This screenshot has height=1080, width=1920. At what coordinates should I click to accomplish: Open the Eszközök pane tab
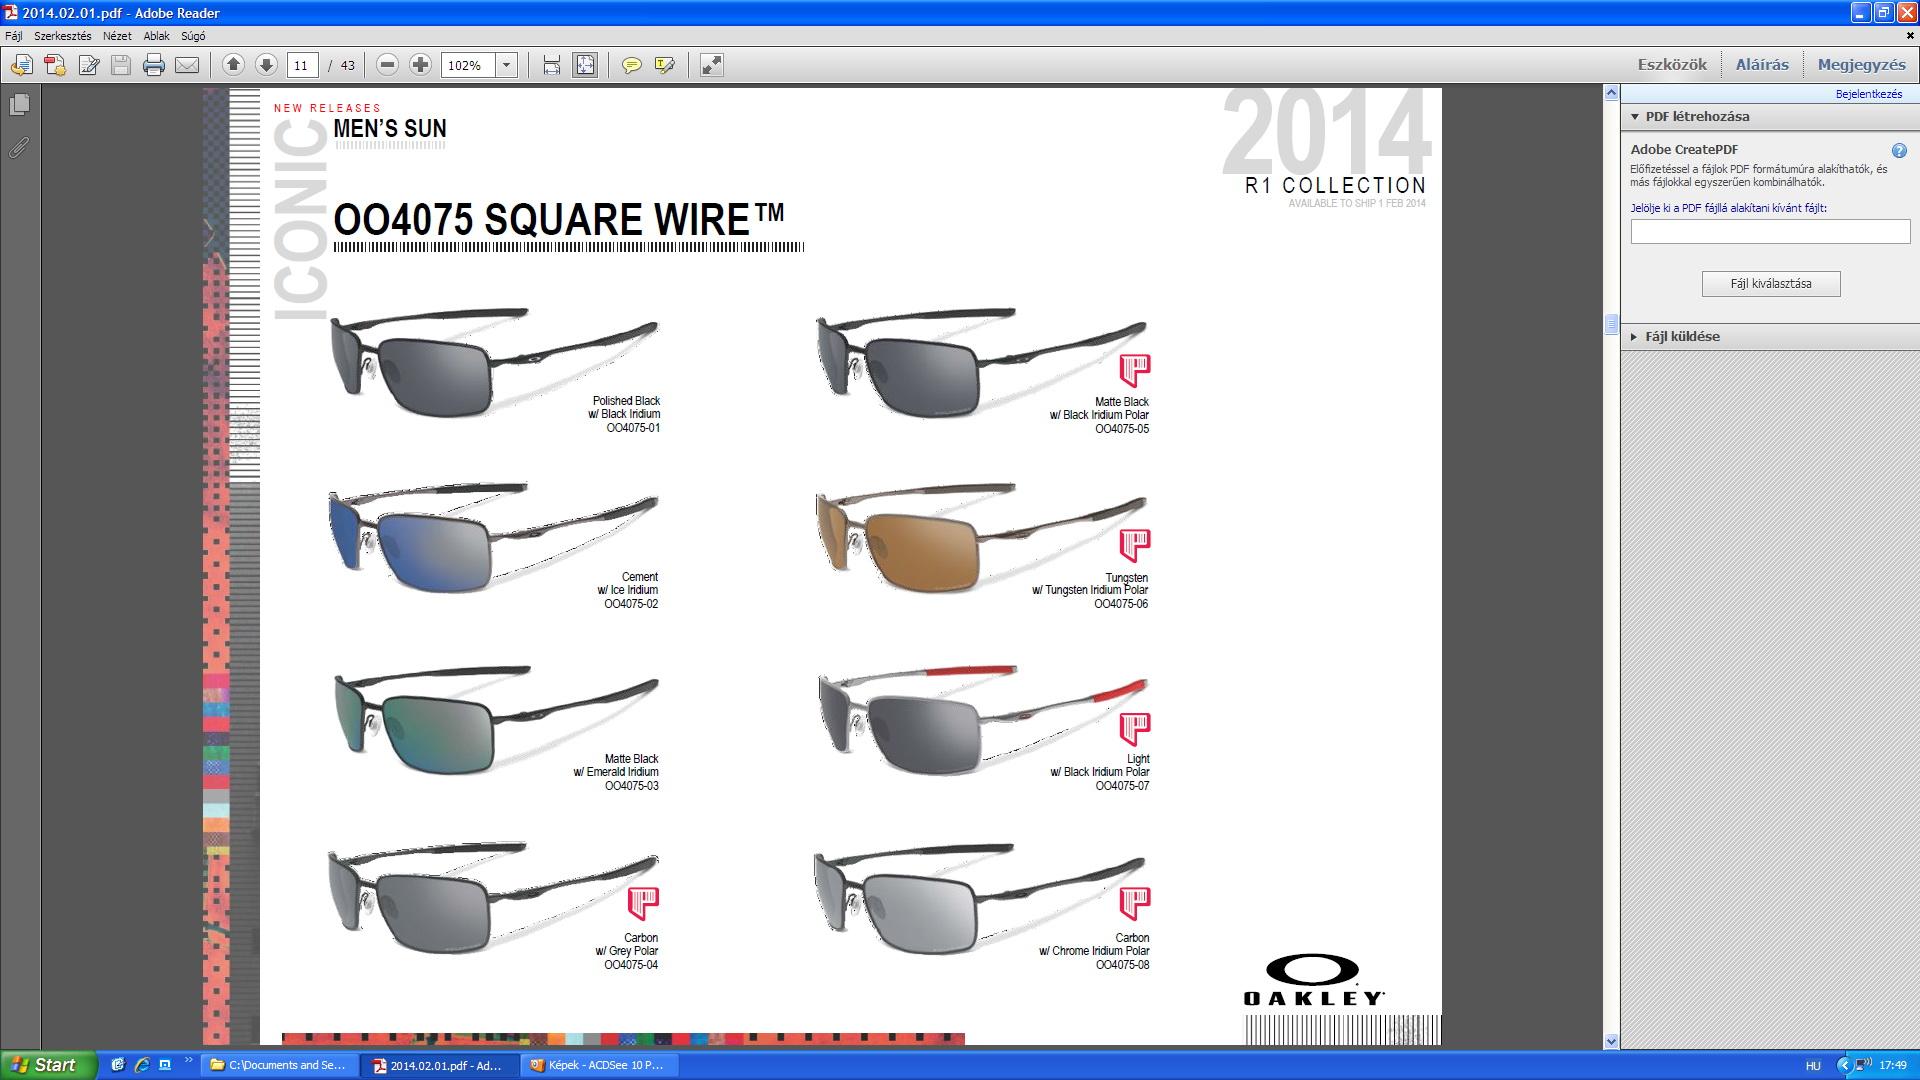pos(1671,65)
